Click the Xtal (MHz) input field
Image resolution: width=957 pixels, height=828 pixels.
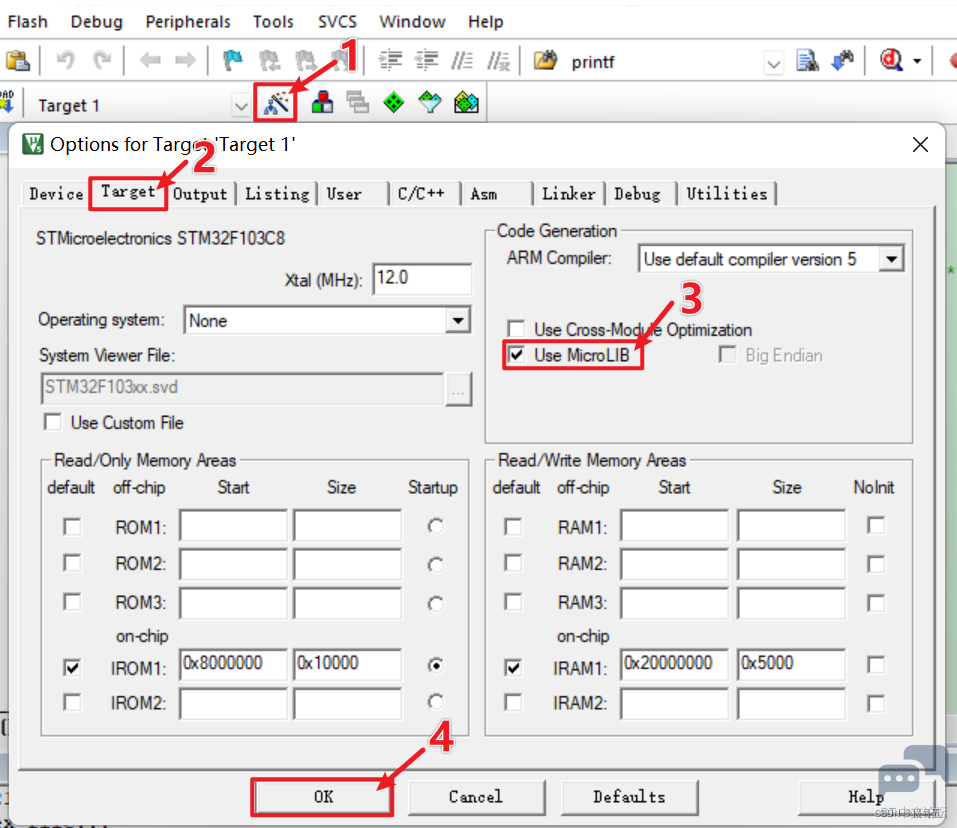422,279
